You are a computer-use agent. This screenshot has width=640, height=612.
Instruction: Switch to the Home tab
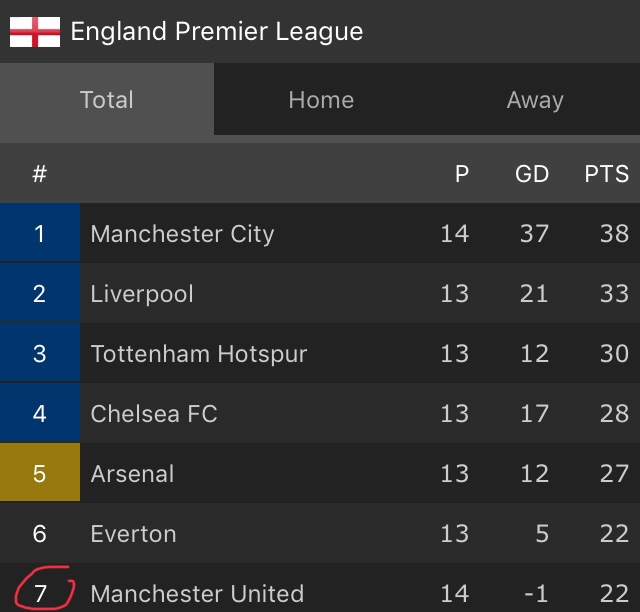[x=321, y=100]
